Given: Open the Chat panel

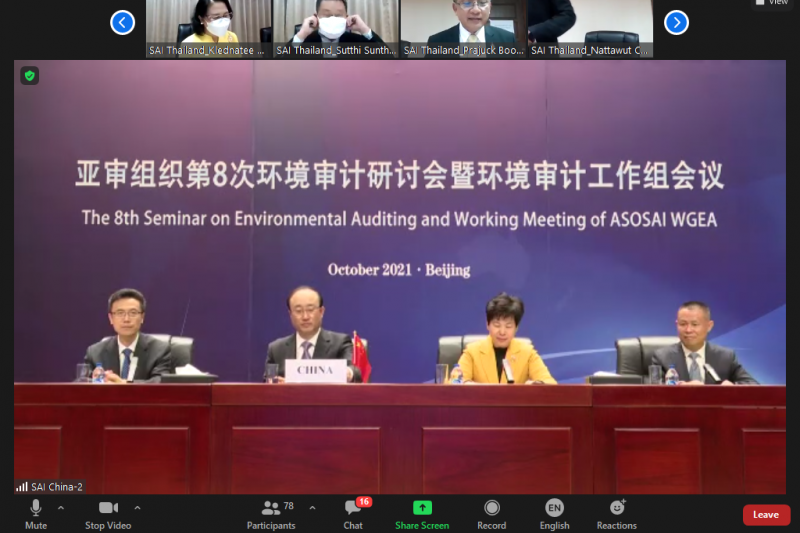Looking at the screenshot, I should pos(353,514).
